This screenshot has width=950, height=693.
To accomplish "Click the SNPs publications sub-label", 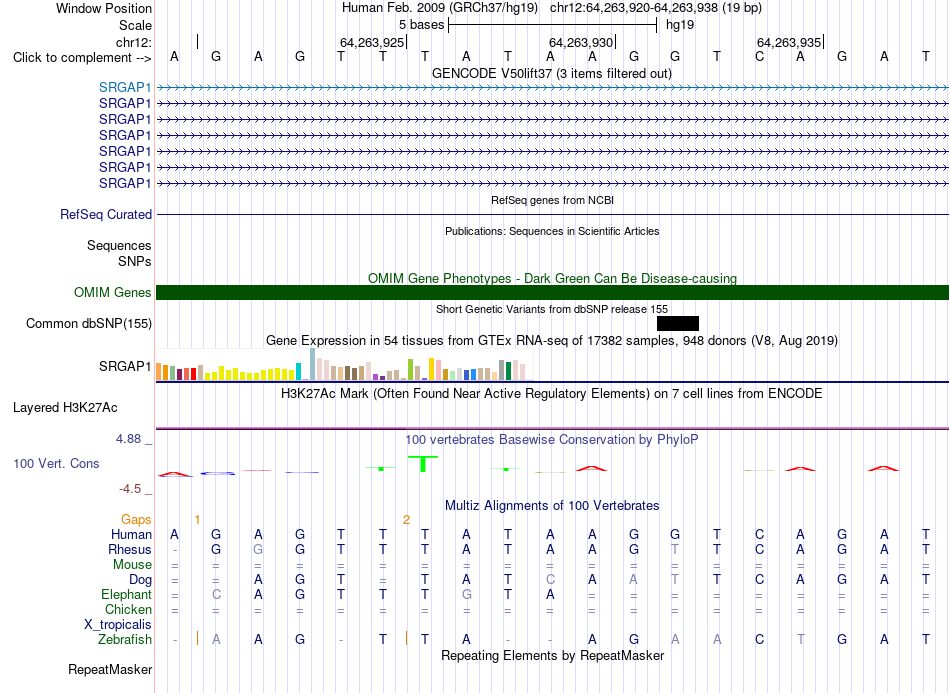I will tap(135, 261).
